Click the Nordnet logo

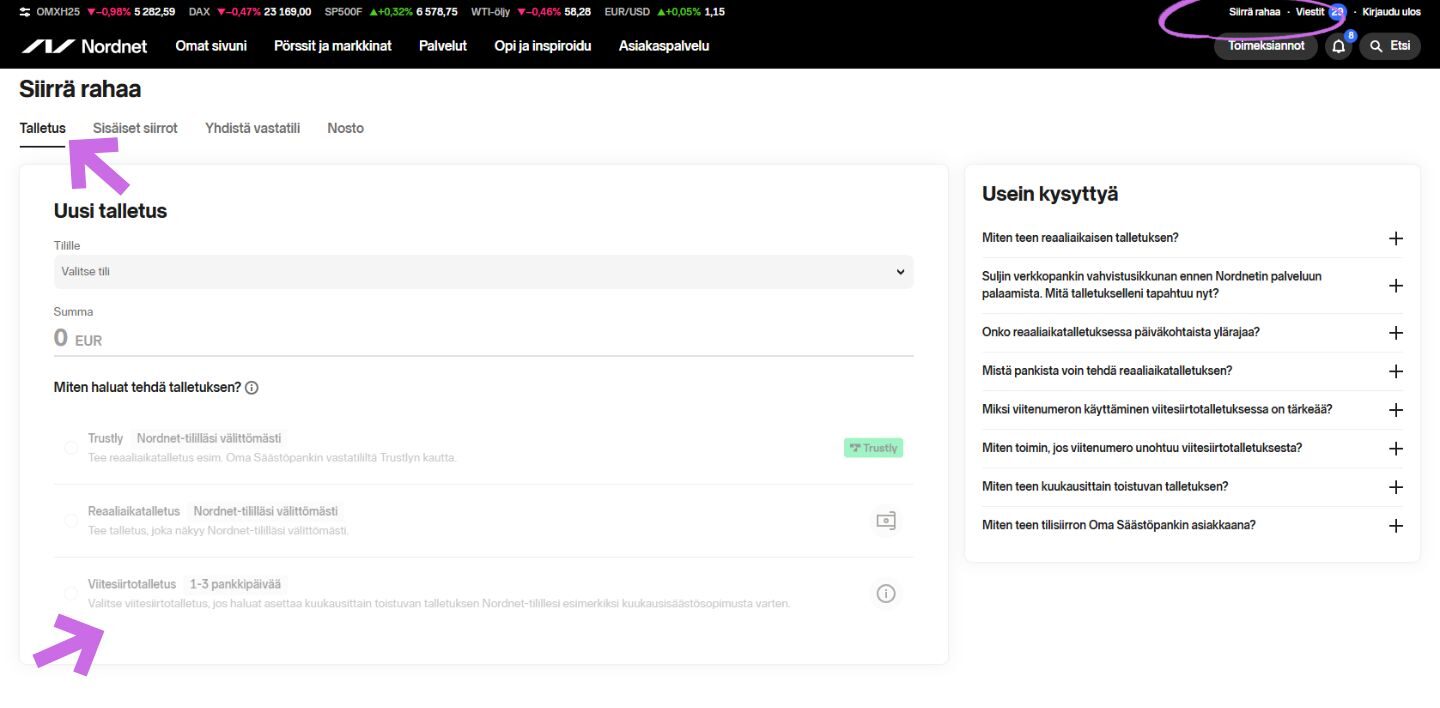(x=84, y=46)
